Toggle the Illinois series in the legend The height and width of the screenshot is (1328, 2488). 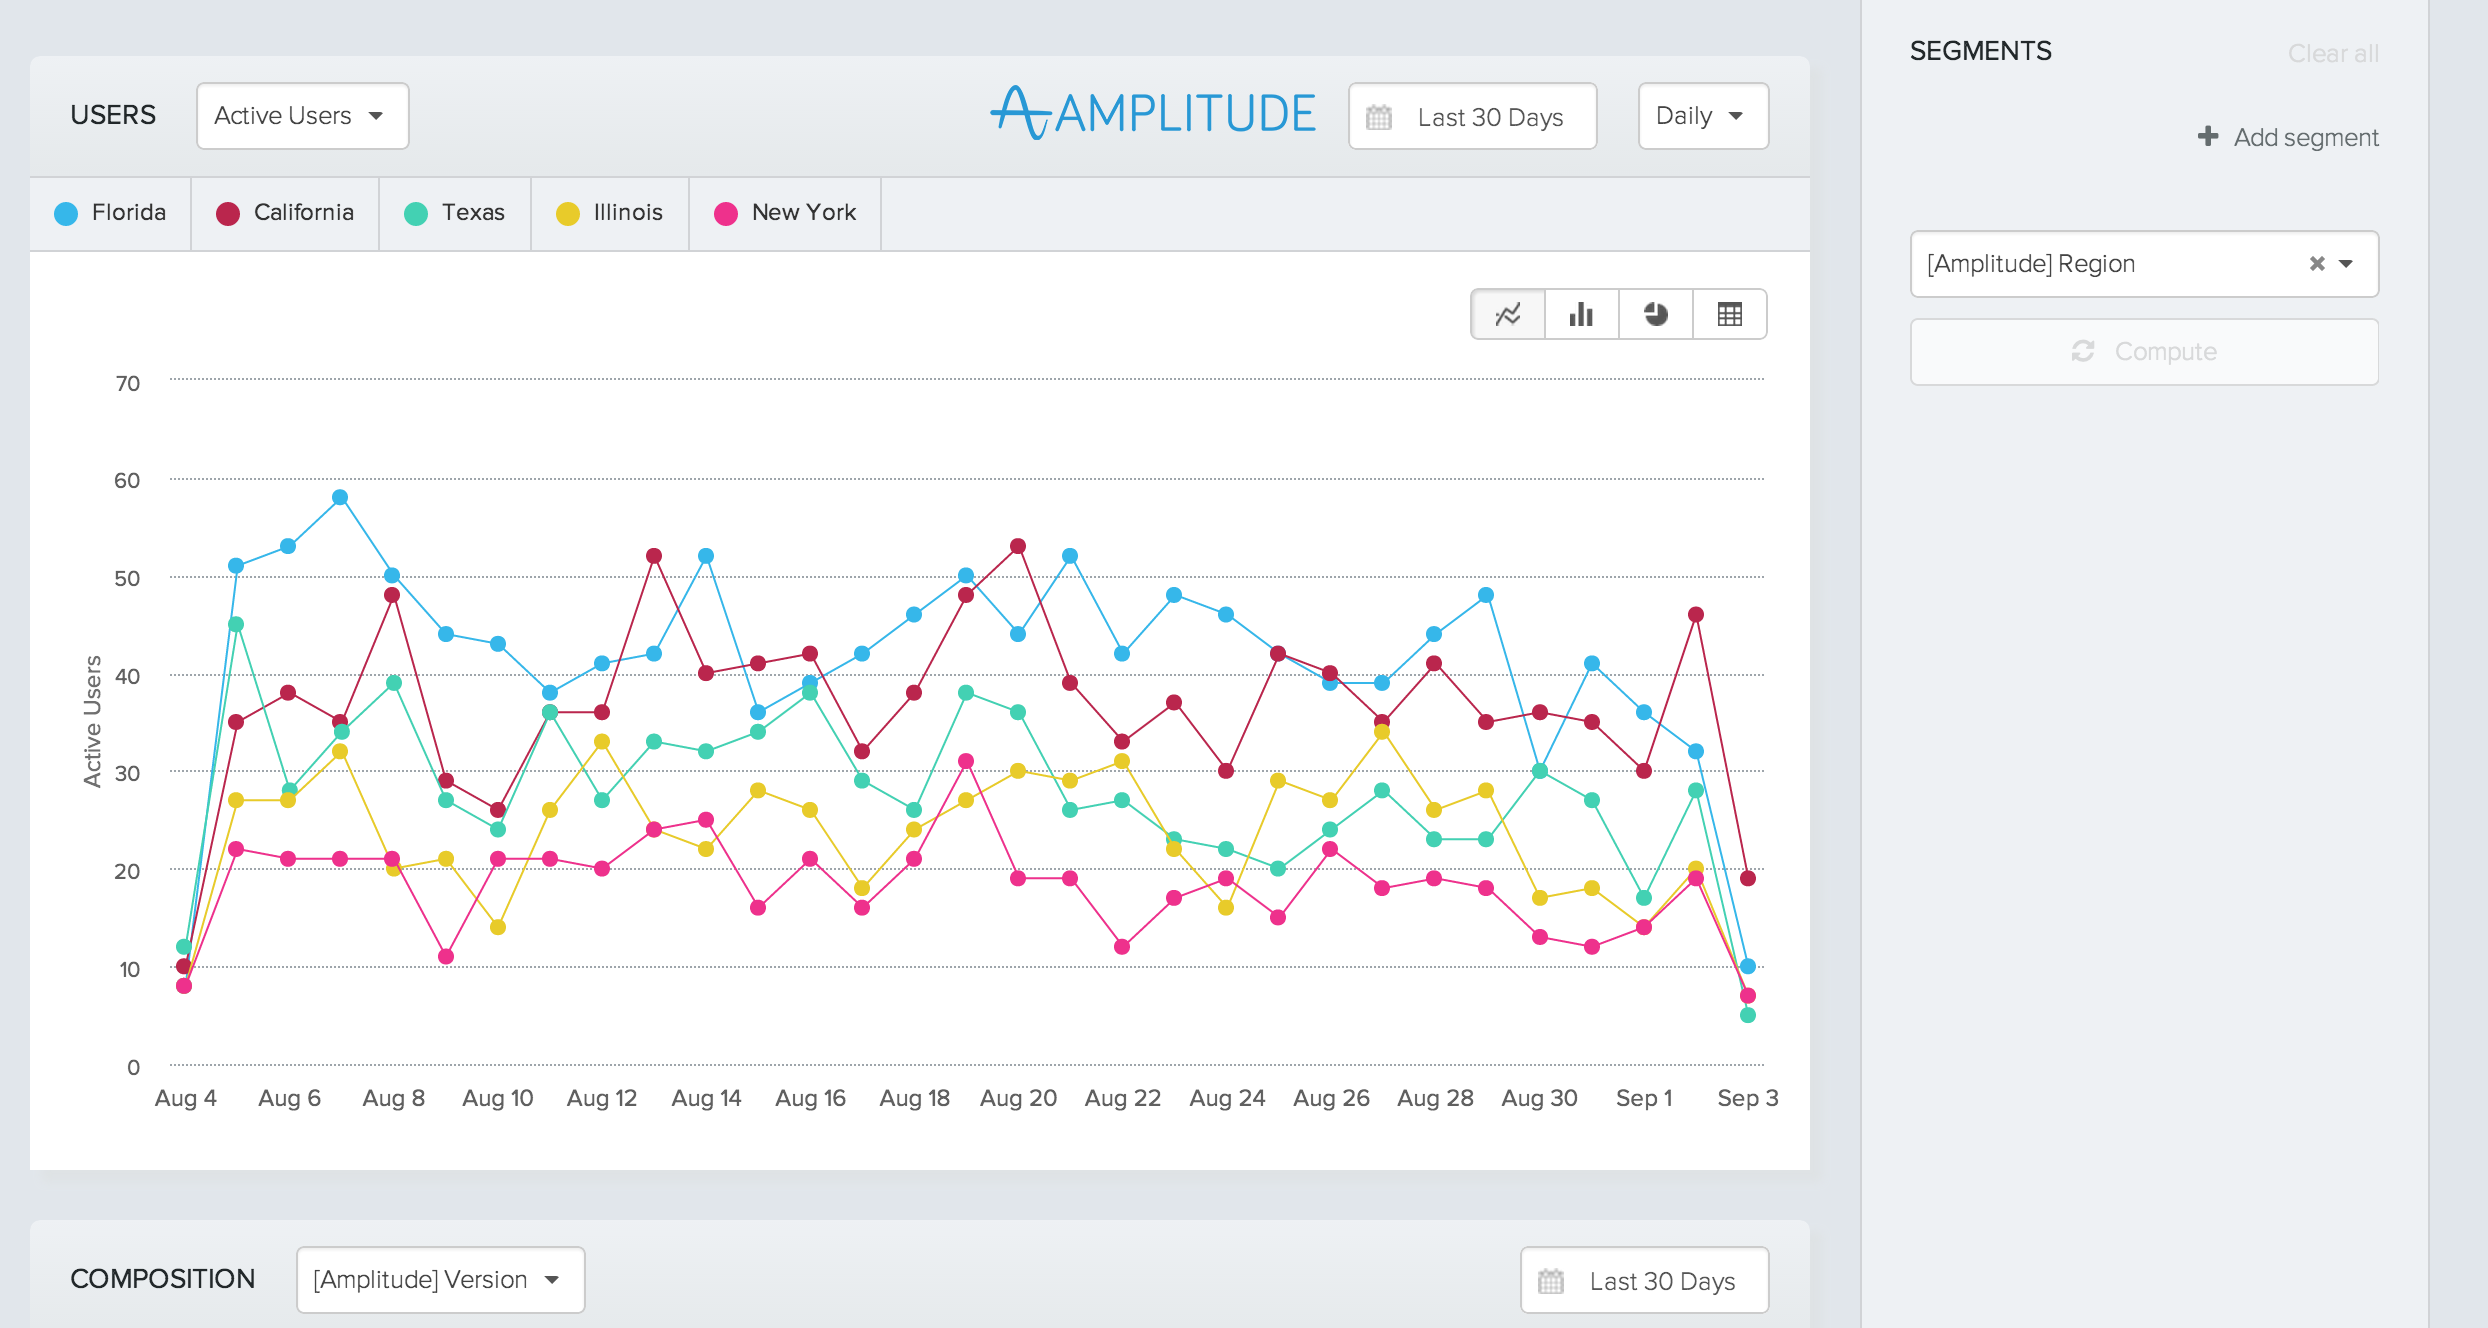click(x=610, y=213)
